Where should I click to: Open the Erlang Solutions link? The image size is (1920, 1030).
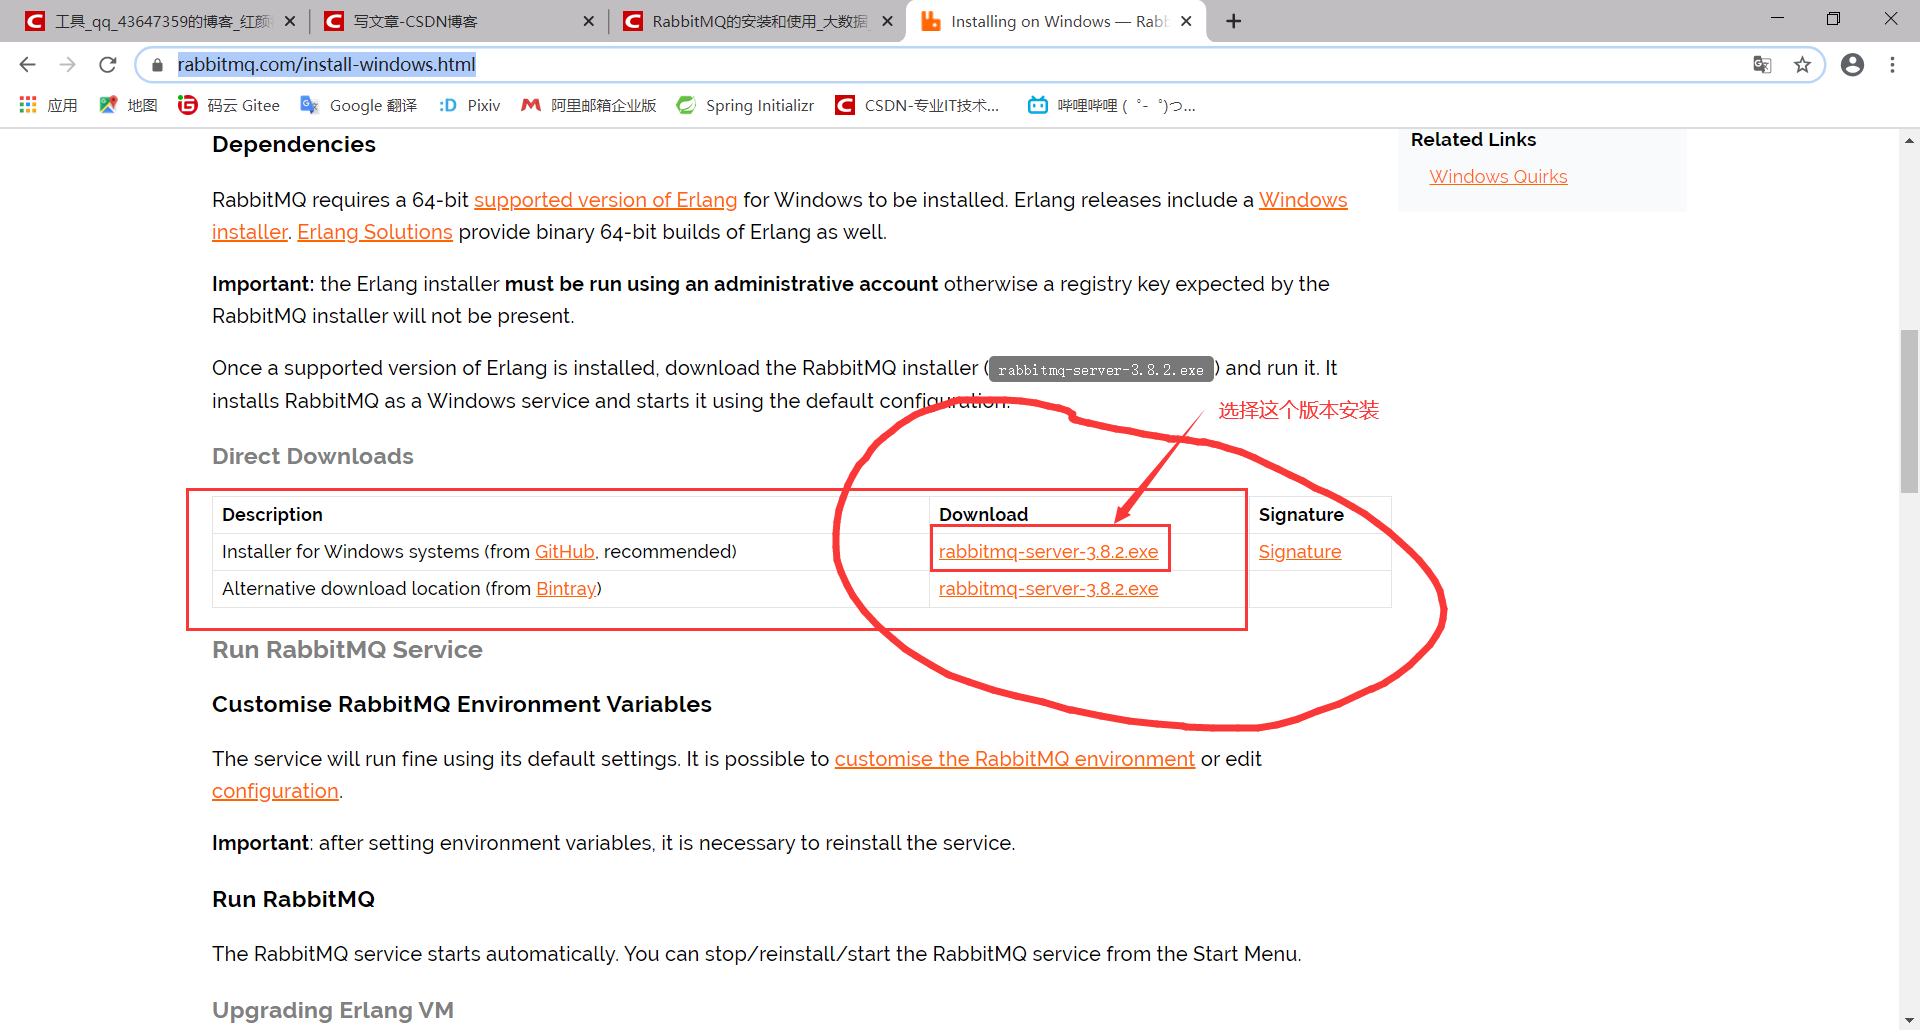(x=374, y=232)
